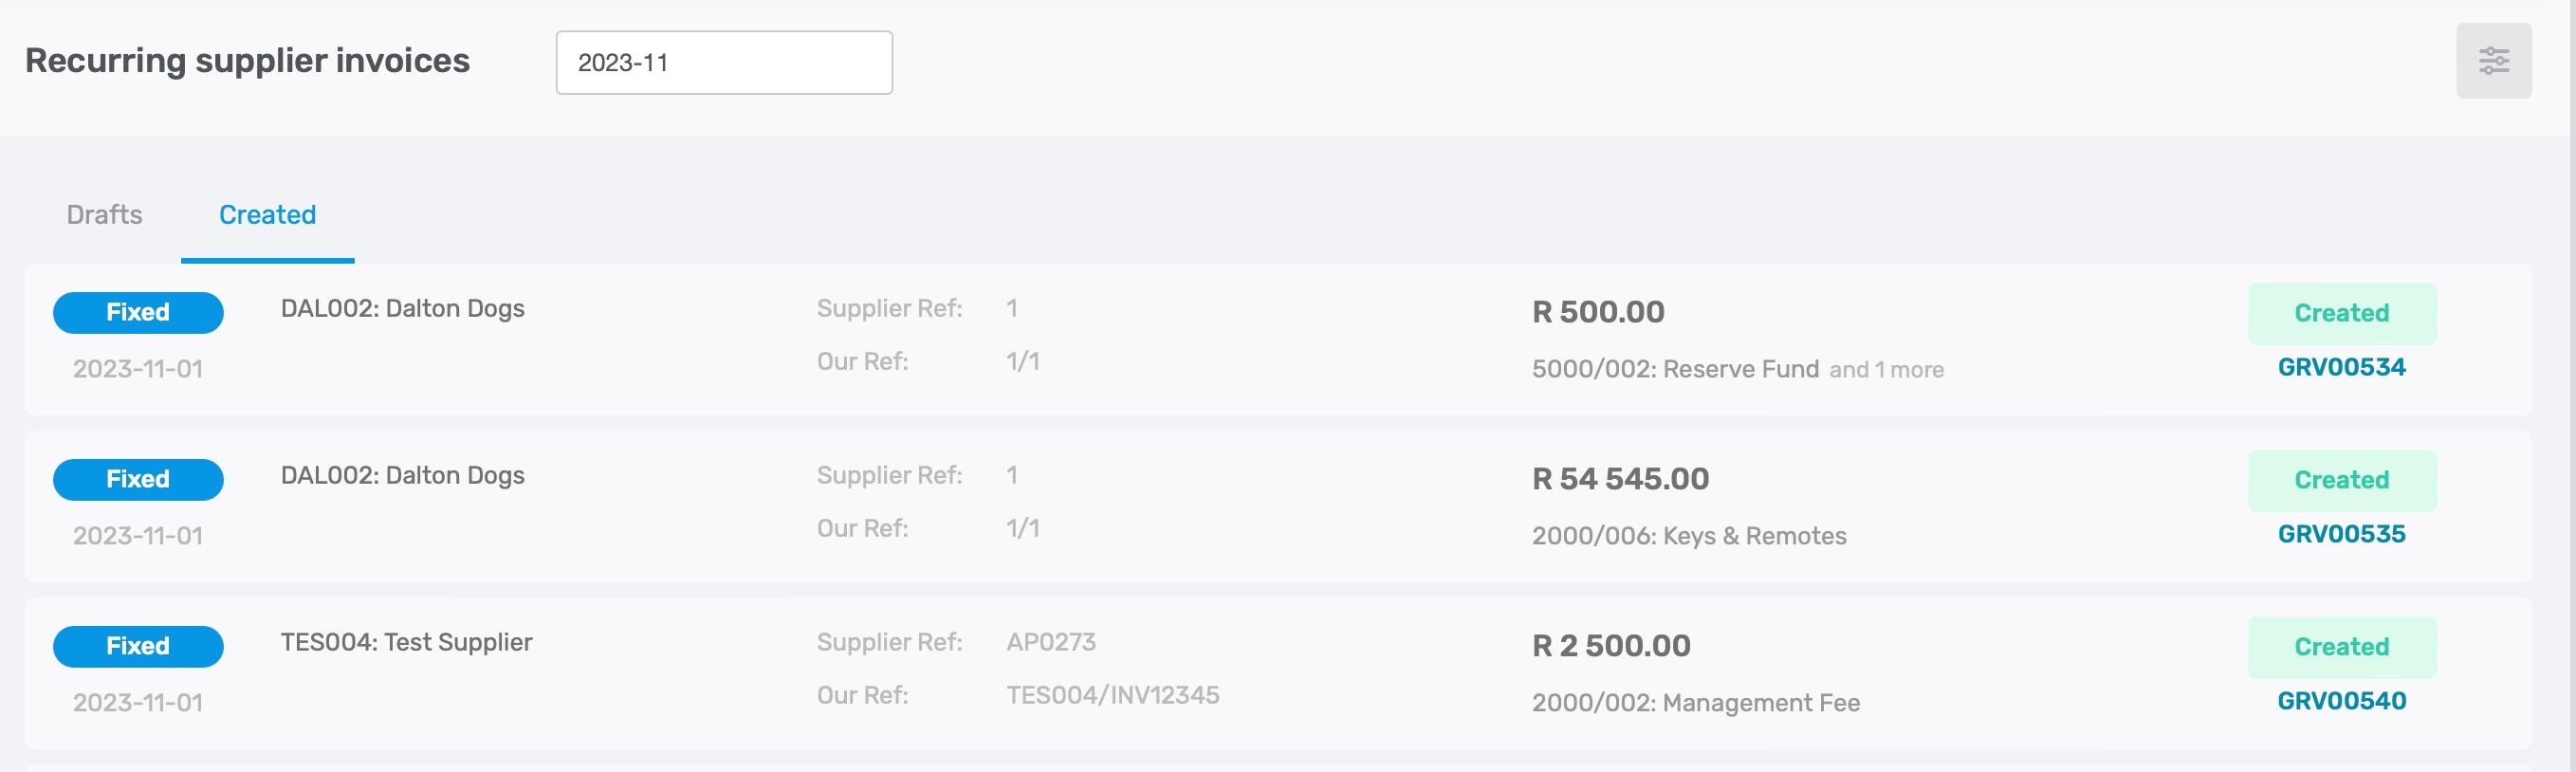Image resolution: width=2576 pixels, height=772 pixels.
Task: Click 2000/006: Keys & Remotes account text
Action: coord(1689,536)
